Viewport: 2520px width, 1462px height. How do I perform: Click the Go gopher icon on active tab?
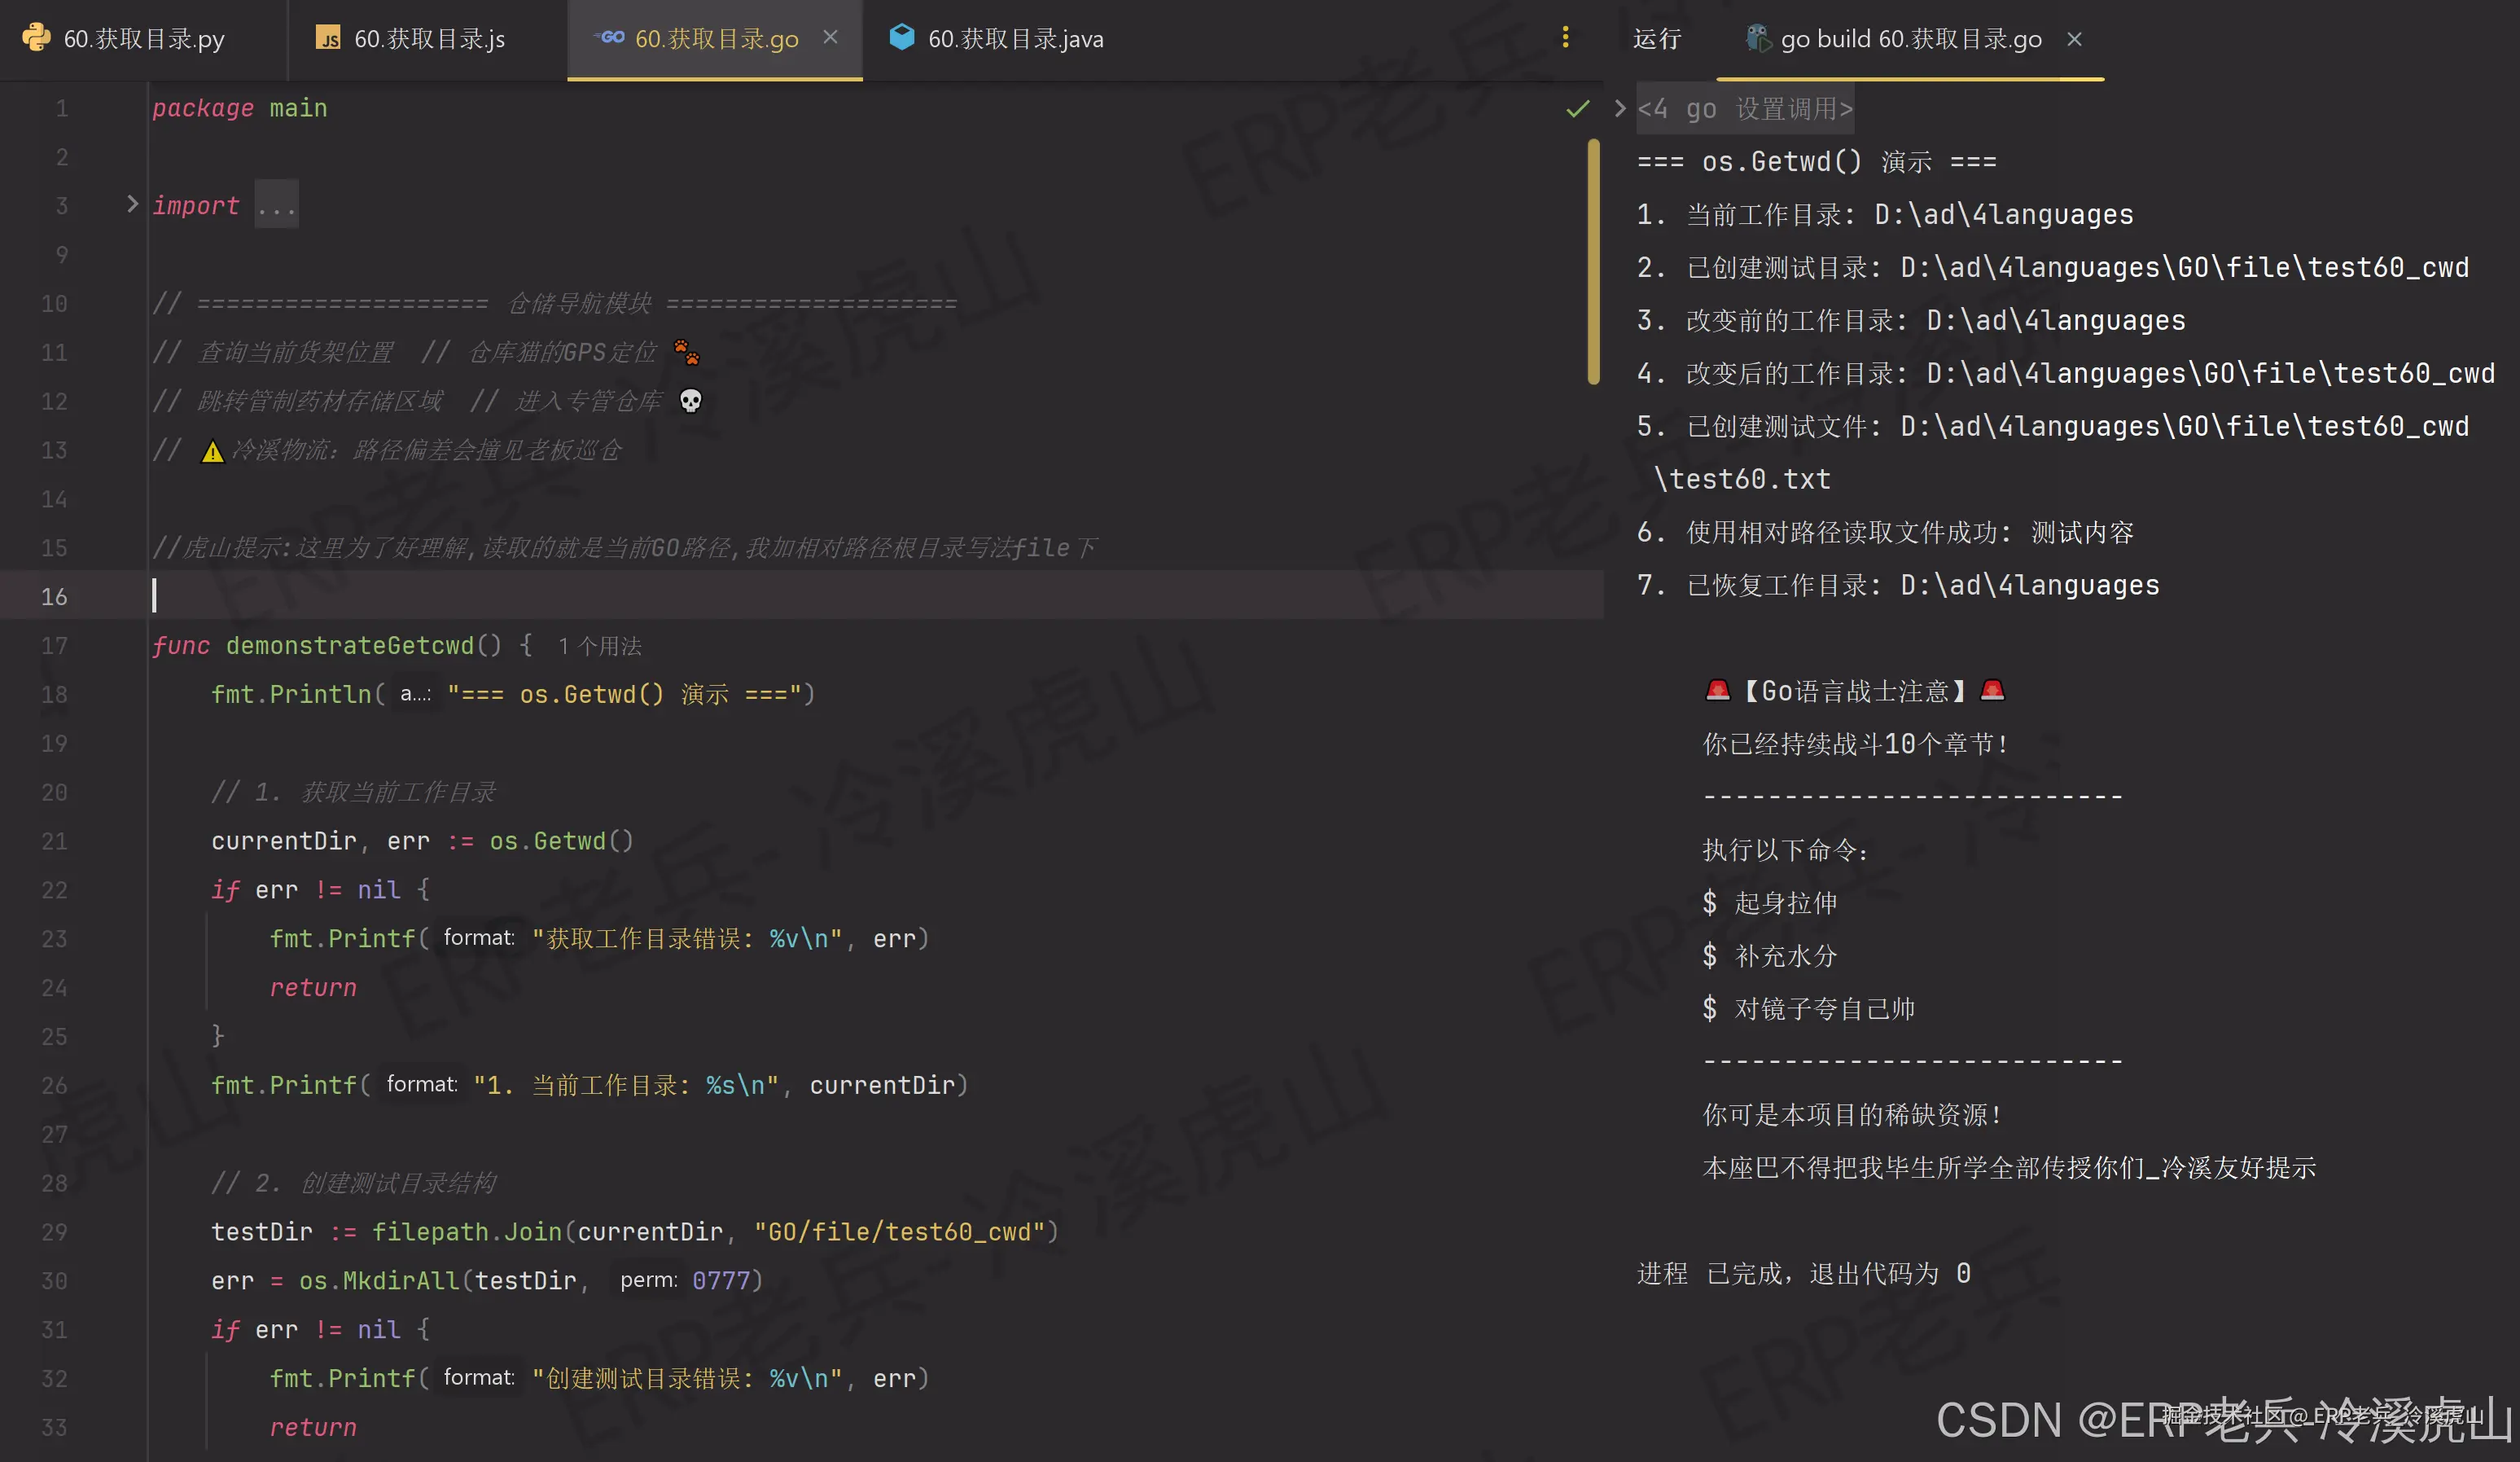coord(609,38)
